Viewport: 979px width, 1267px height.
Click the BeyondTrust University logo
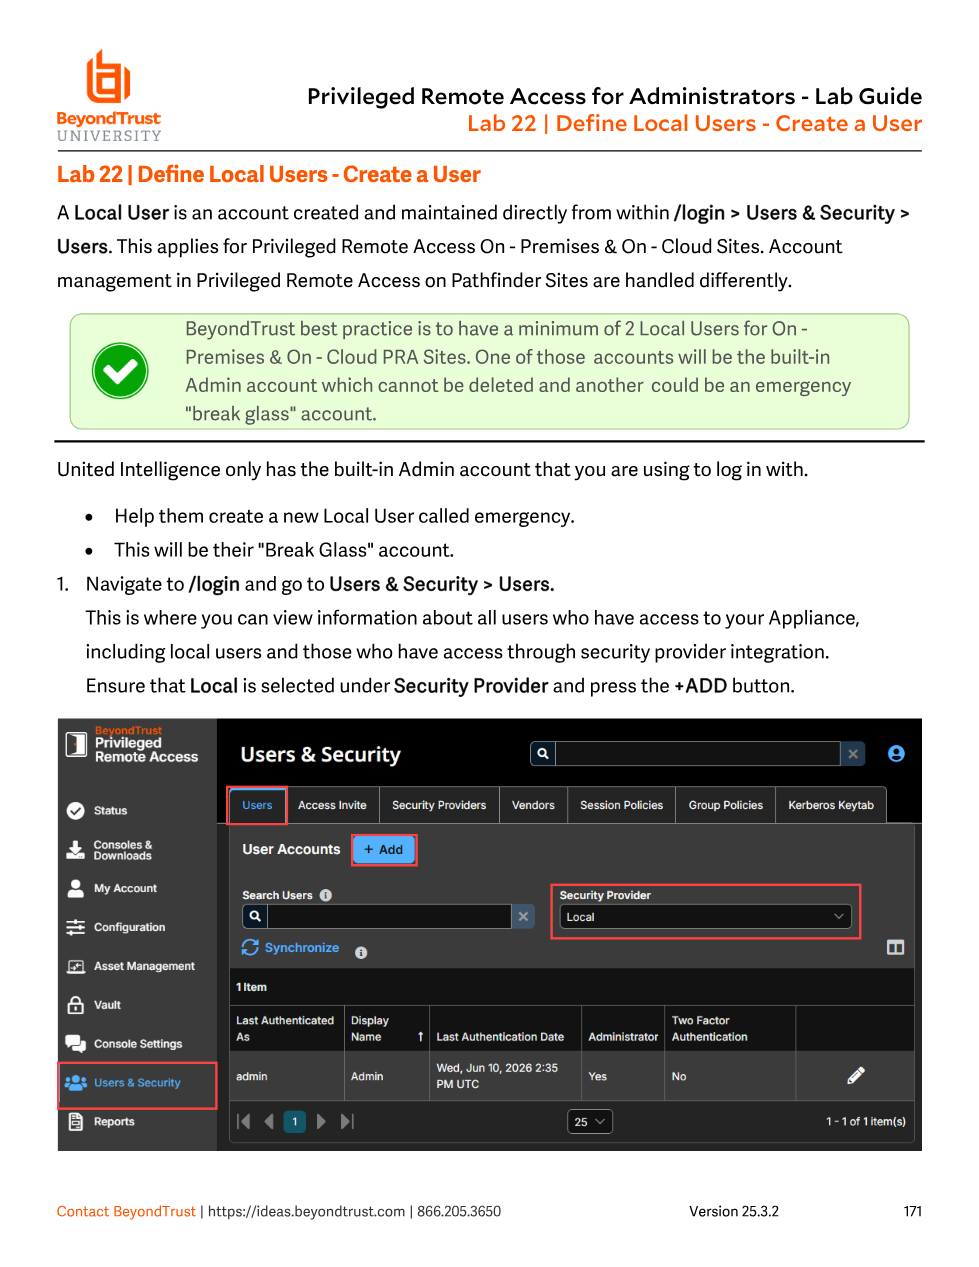109,96
